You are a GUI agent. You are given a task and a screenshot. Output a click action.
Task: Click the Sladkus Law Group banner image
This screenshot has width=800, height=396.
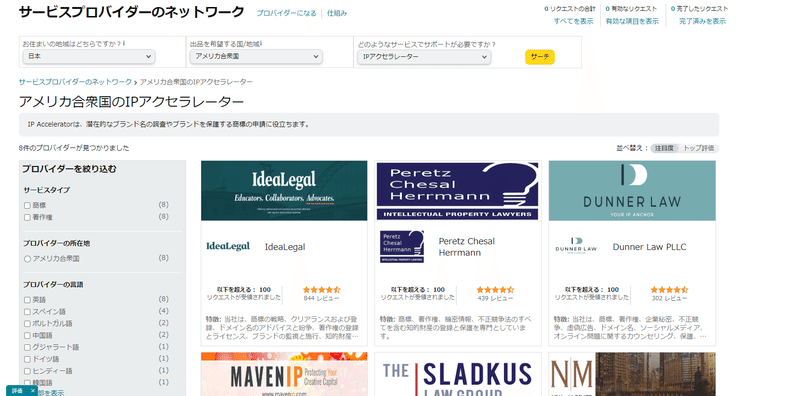(458, 374)
